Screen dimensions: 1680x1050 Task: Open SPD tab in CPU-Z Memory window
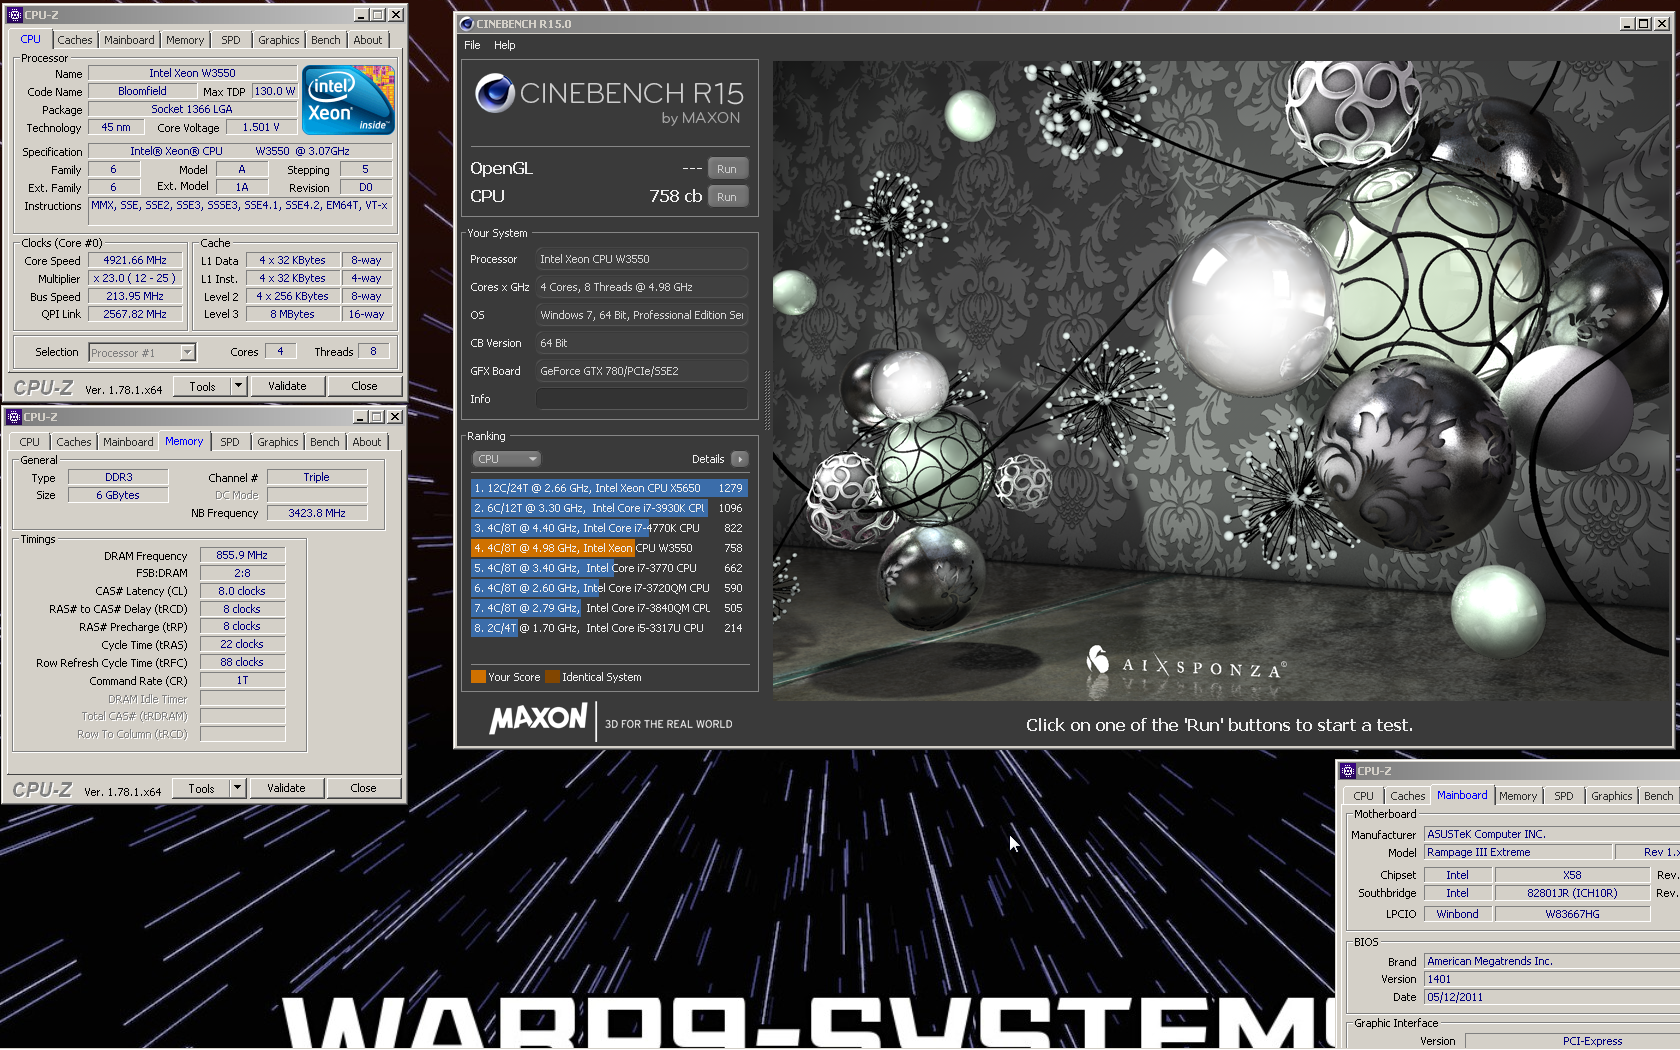[230, 442]
